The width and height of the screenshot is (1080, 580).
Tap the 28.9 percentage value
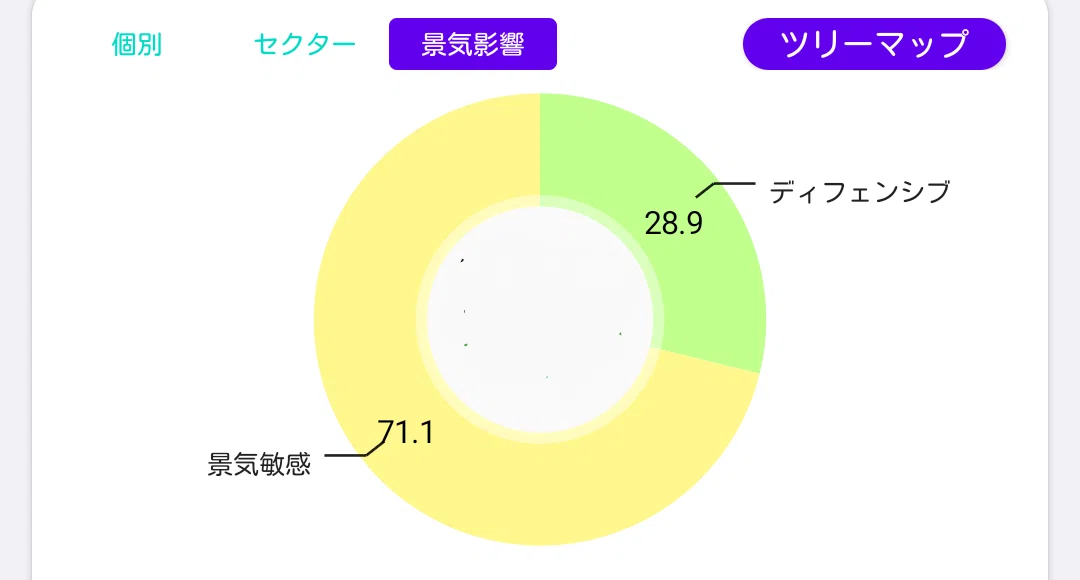tap(674, 223)
